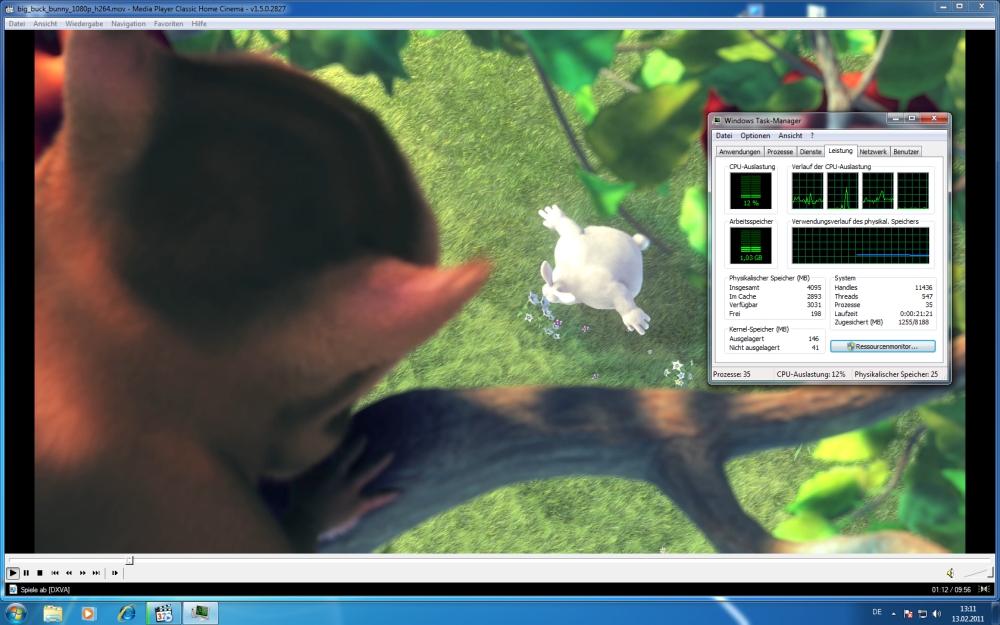
Task: Click the volume slider handle
Action: 990,572
